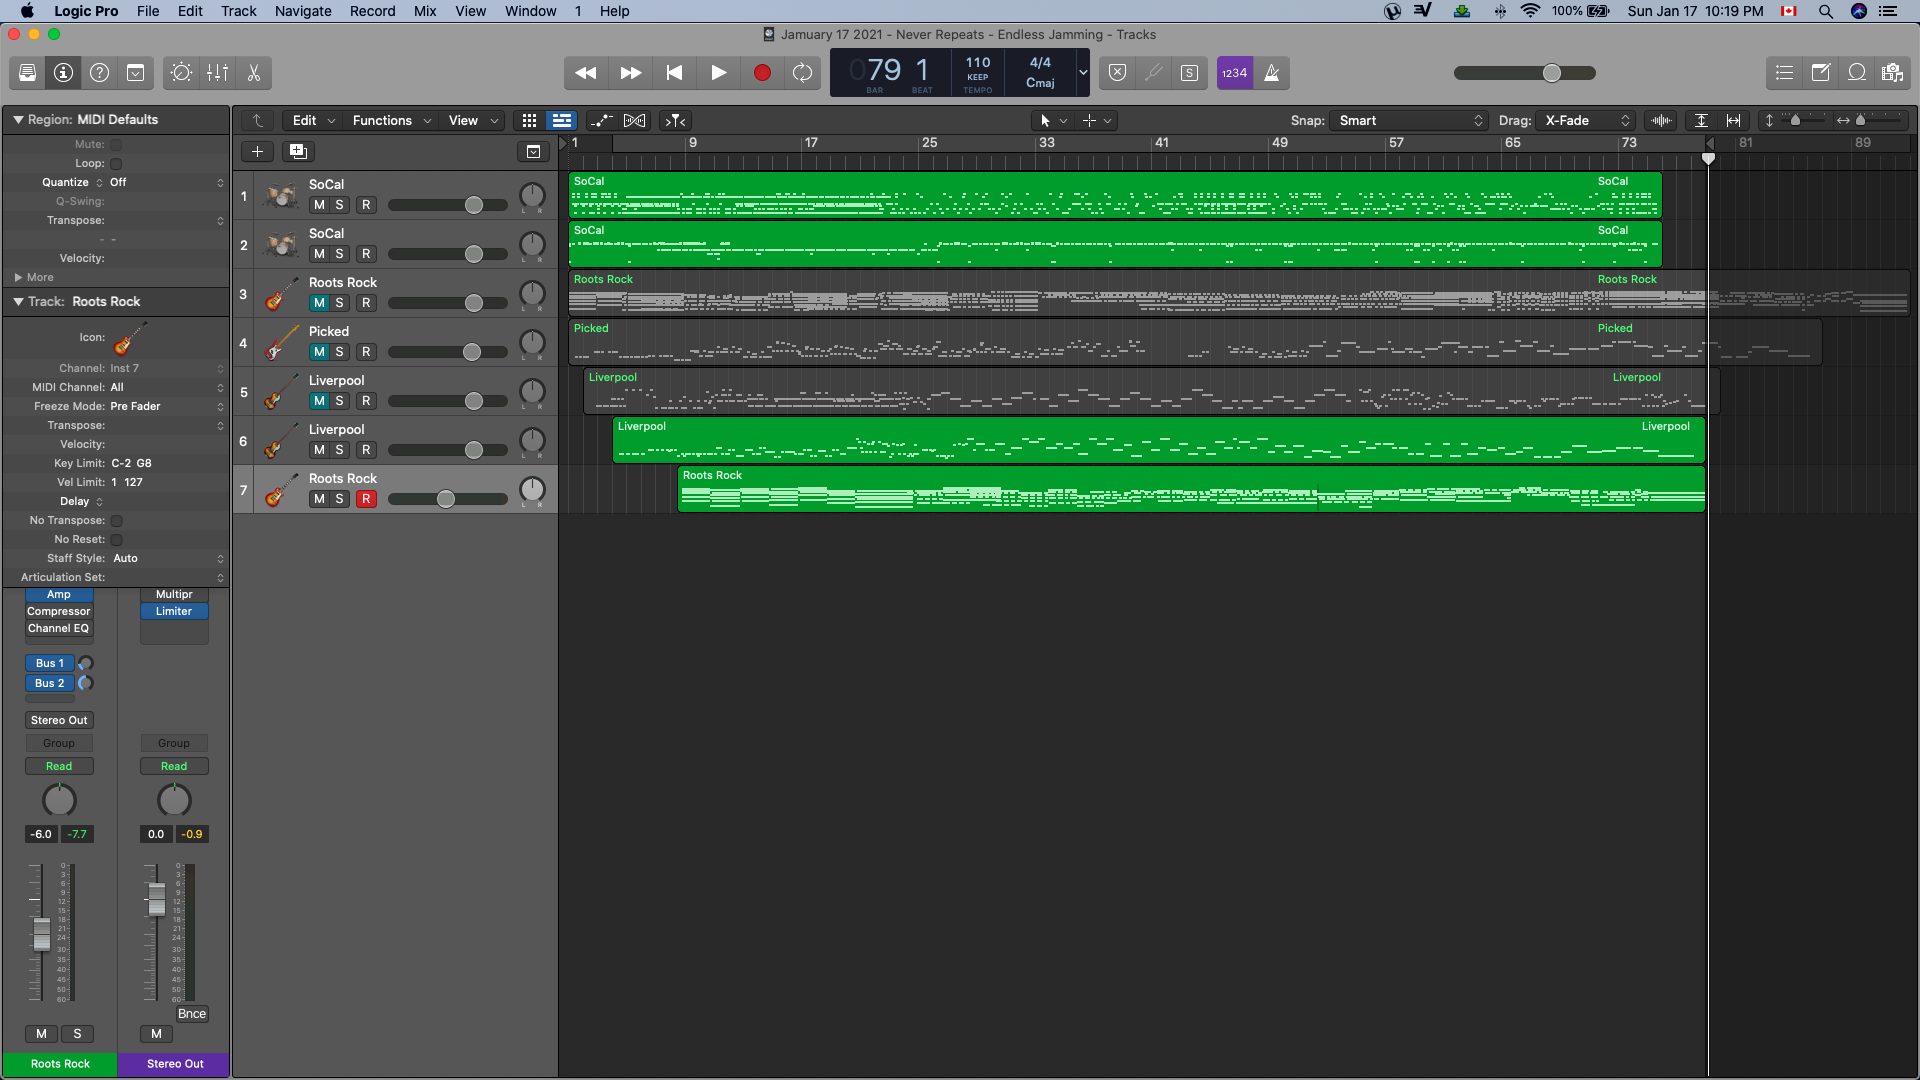1920x1080 pixels.
Task: Expand the More section
Action: pos(18,277)
